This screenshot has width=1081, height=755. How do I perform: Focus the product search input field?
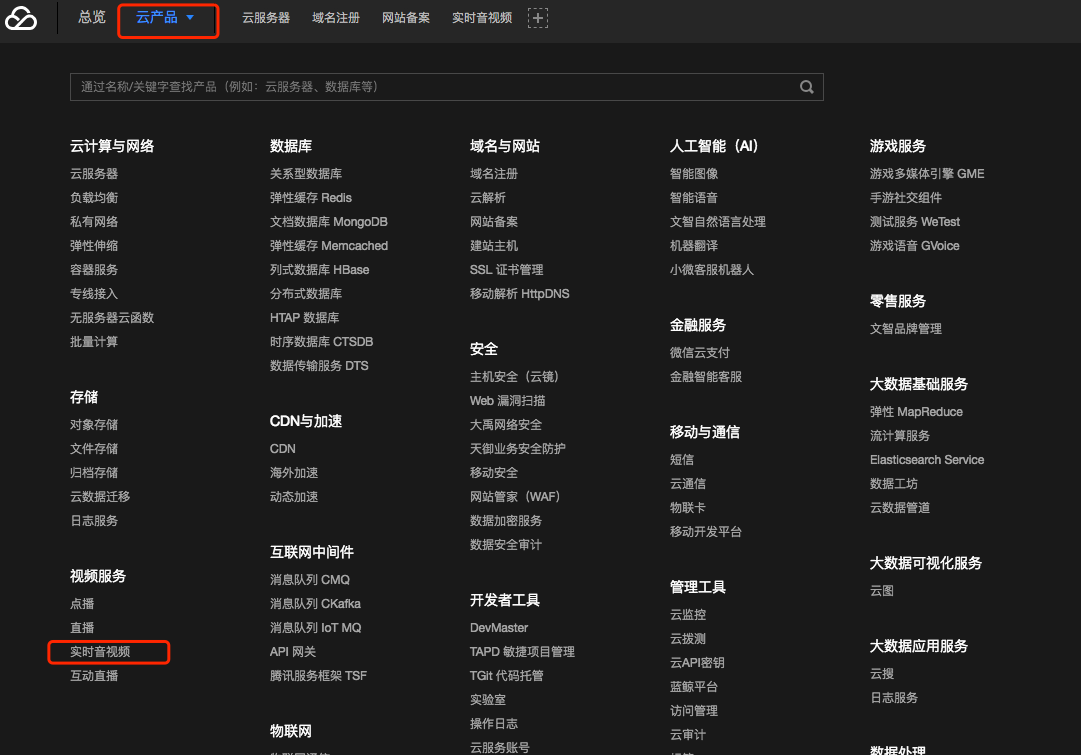coord(447,87)
